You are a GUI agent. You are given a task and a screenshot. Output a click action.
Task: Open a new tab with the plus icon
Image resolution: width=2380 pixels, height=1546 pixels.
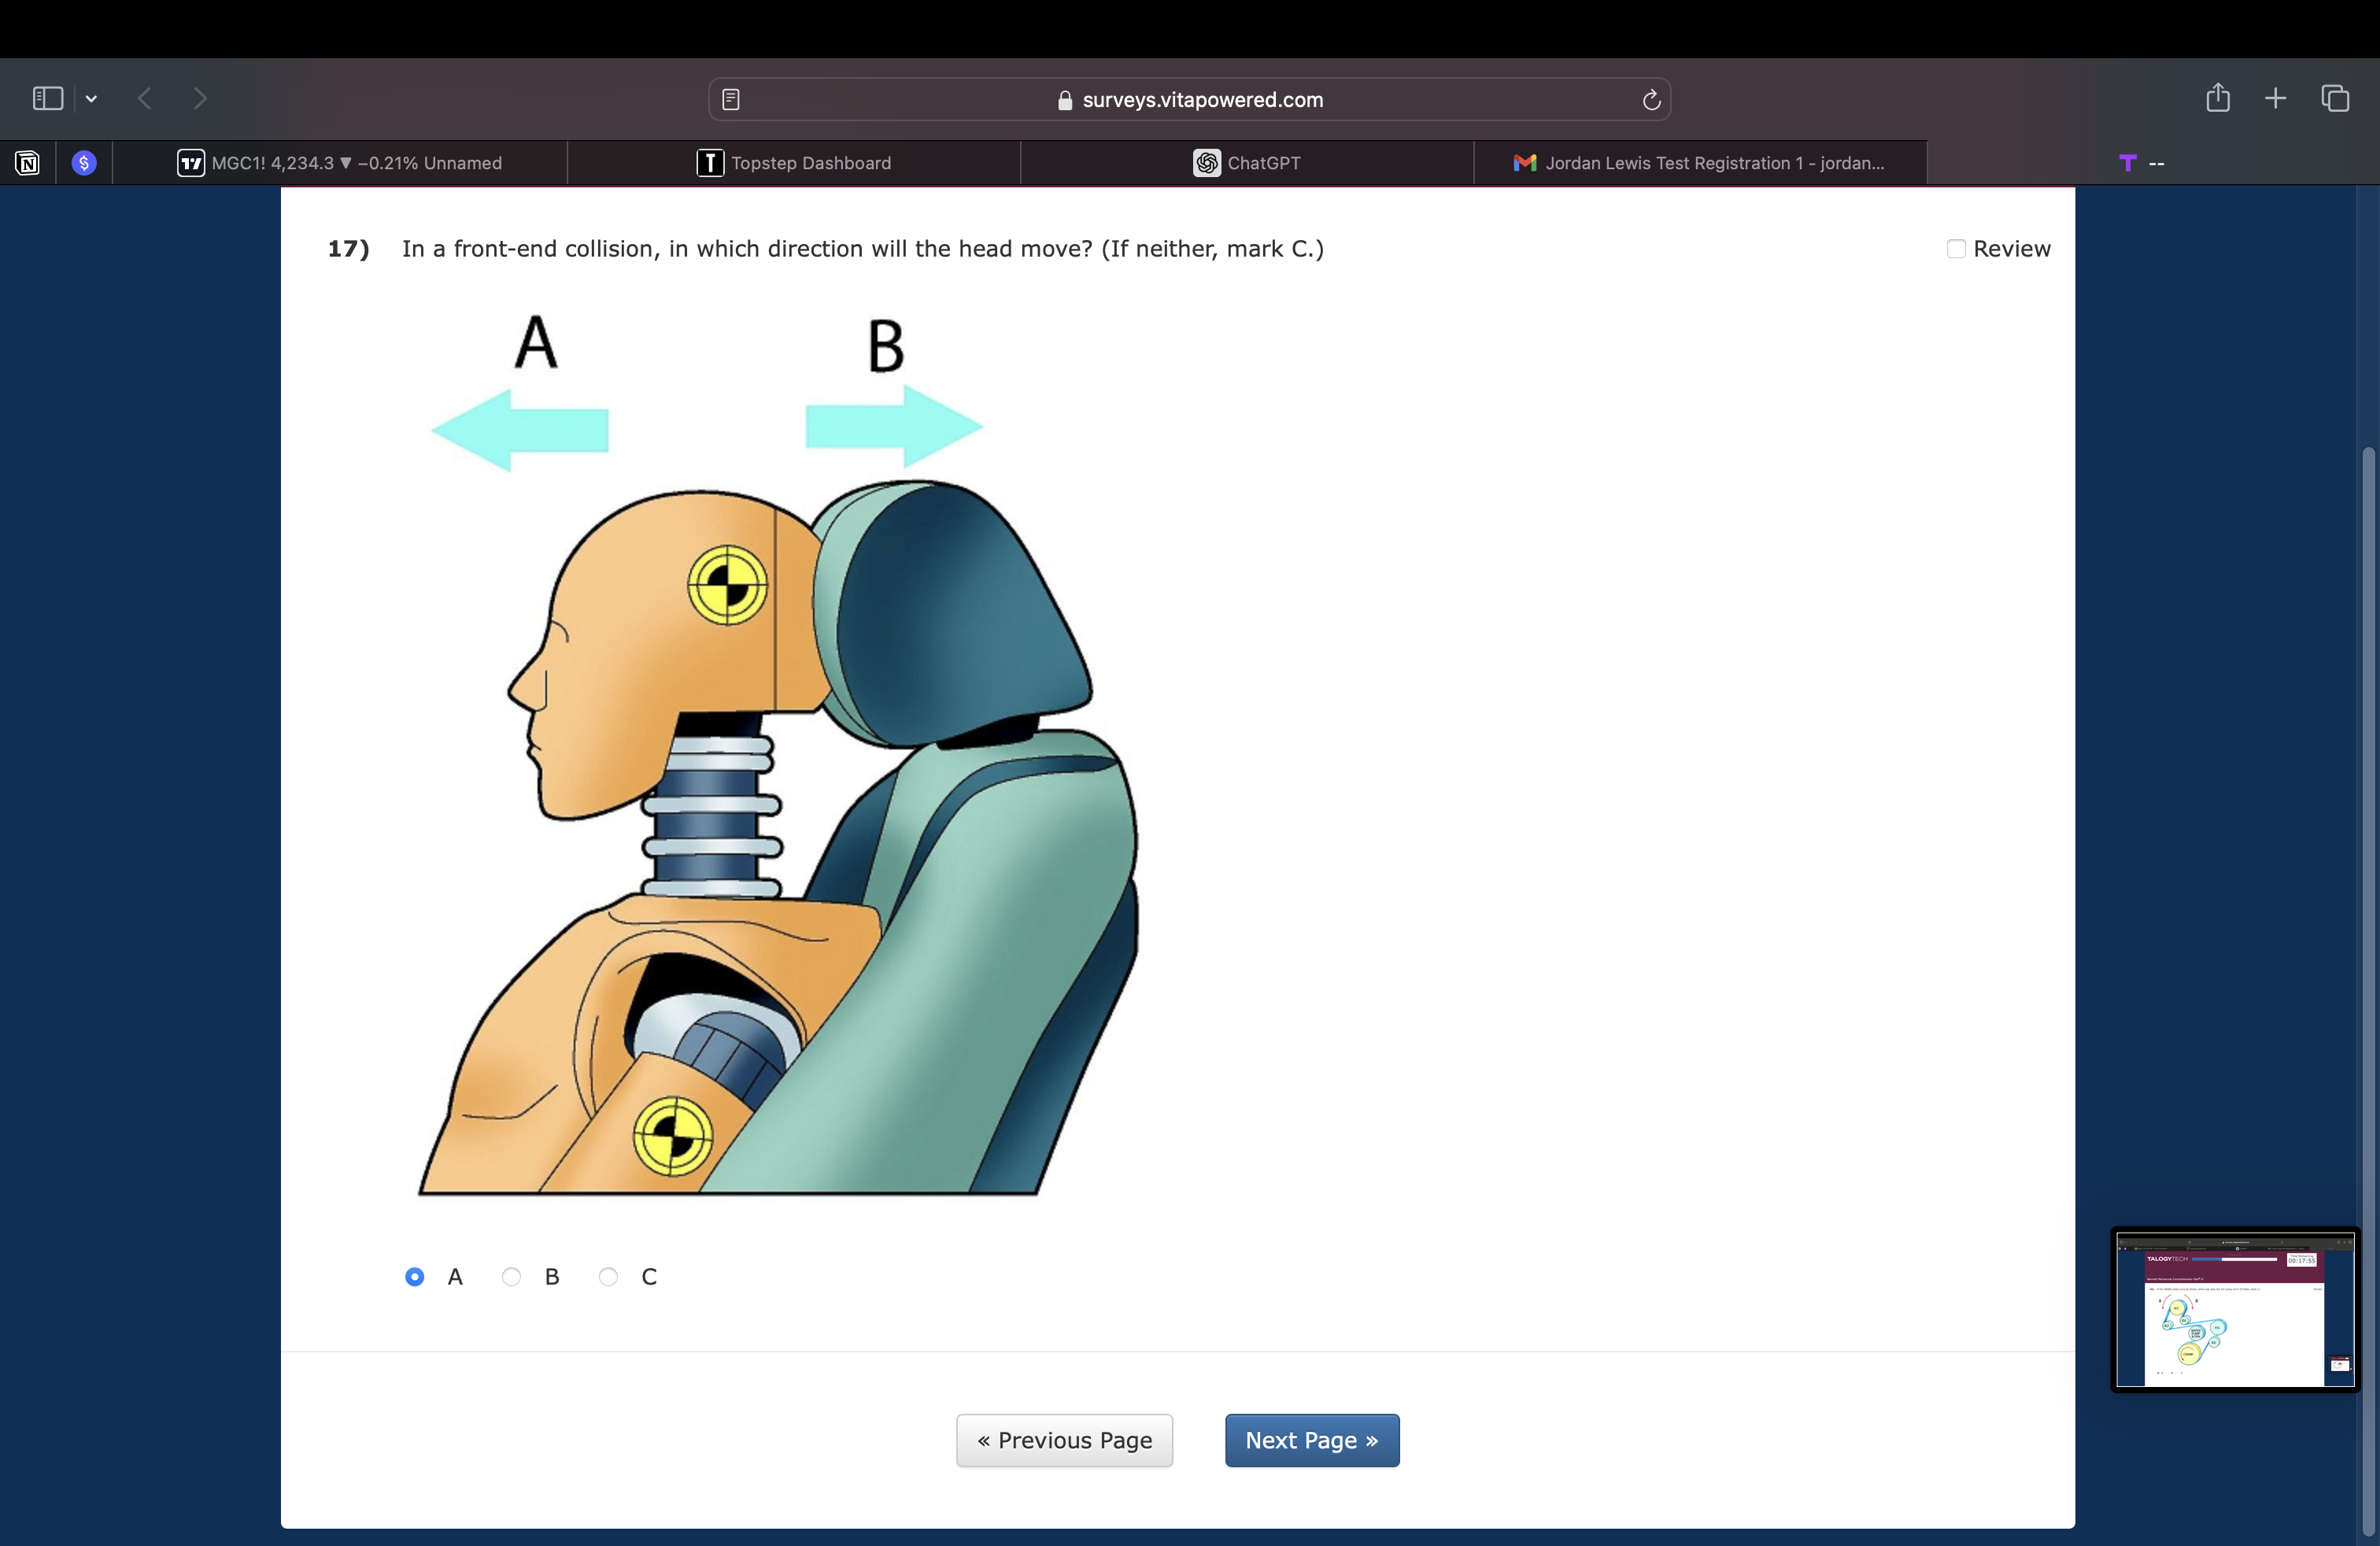tap(2275, 98)
